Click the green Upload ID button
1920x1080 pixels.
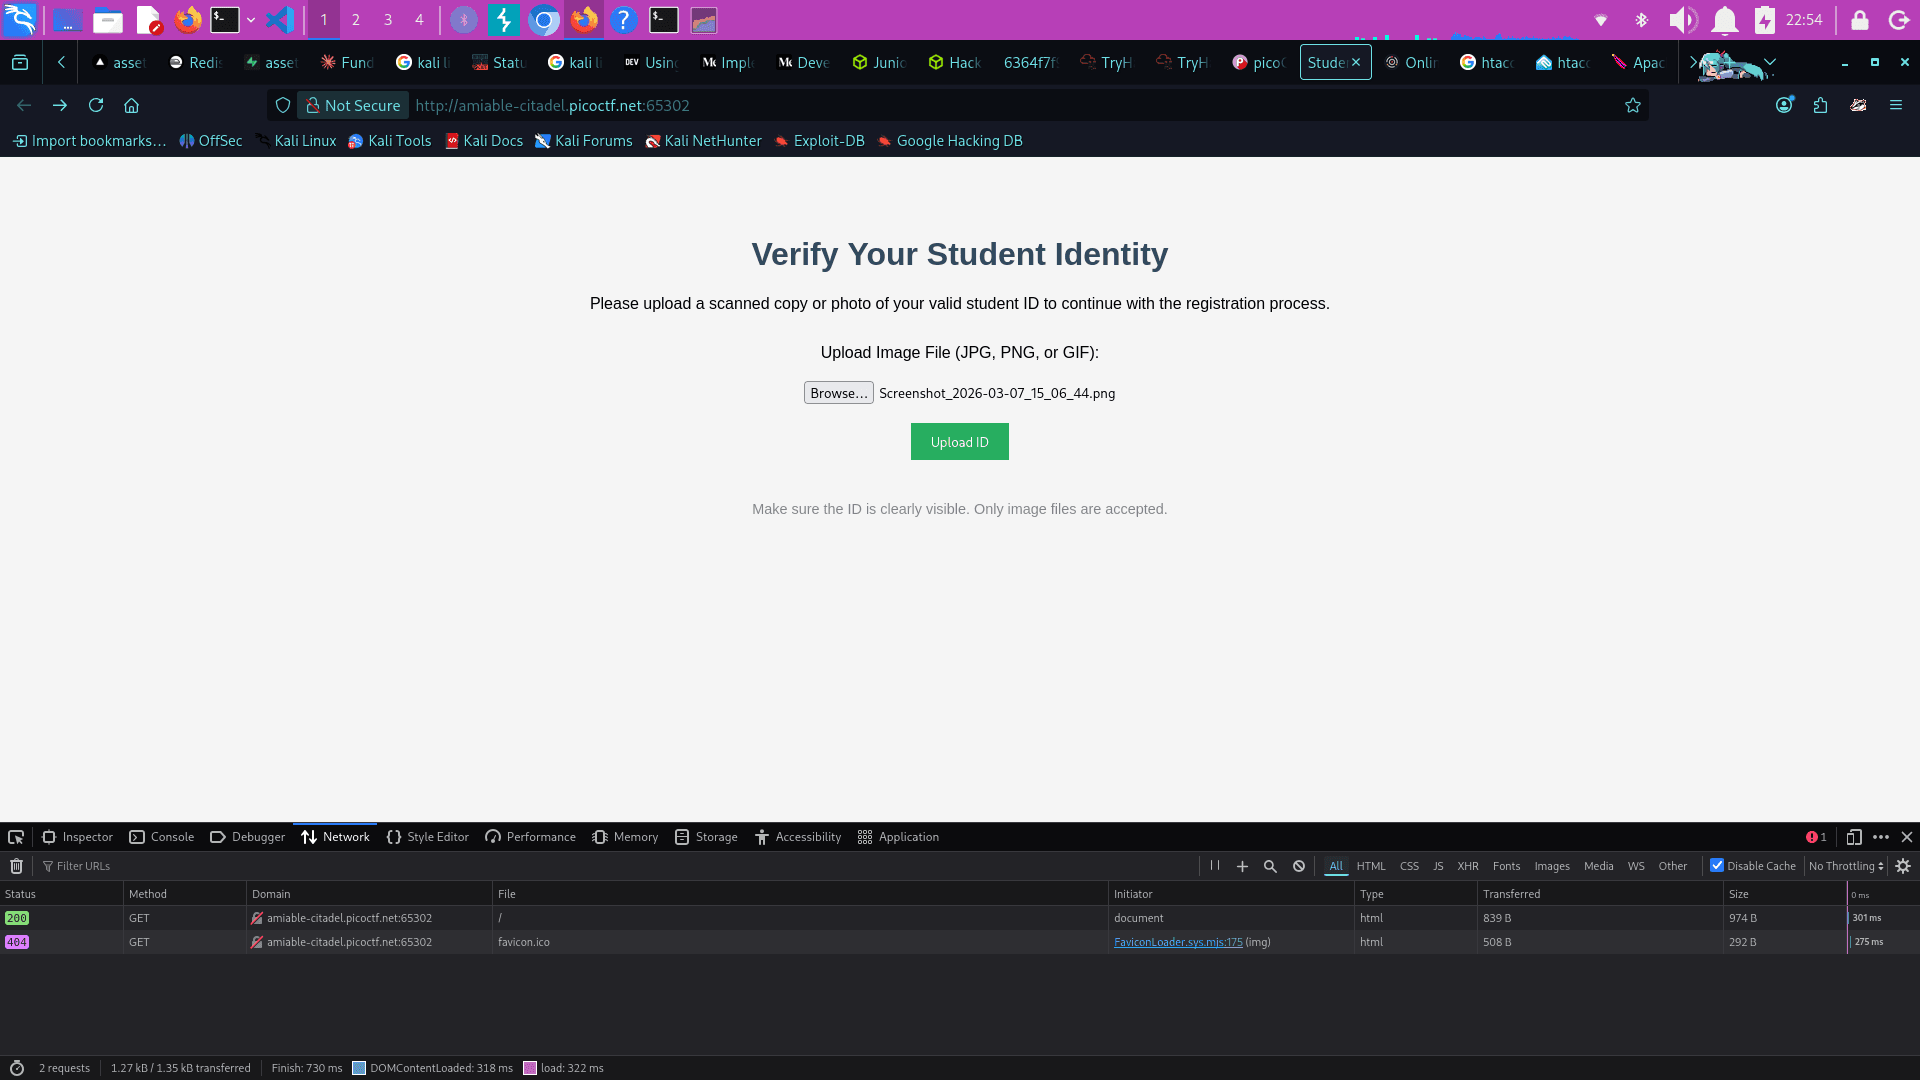959,442
